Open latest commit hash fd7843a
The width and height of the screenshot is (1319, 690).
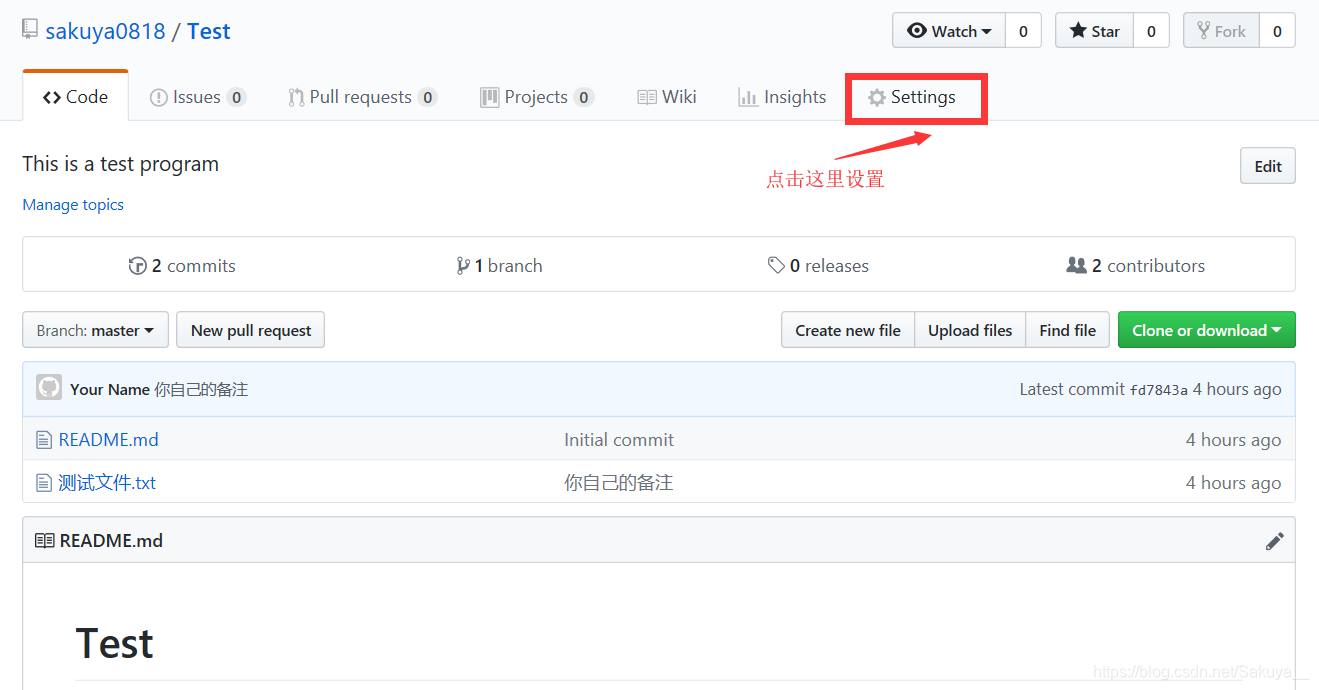(1159, 390)
